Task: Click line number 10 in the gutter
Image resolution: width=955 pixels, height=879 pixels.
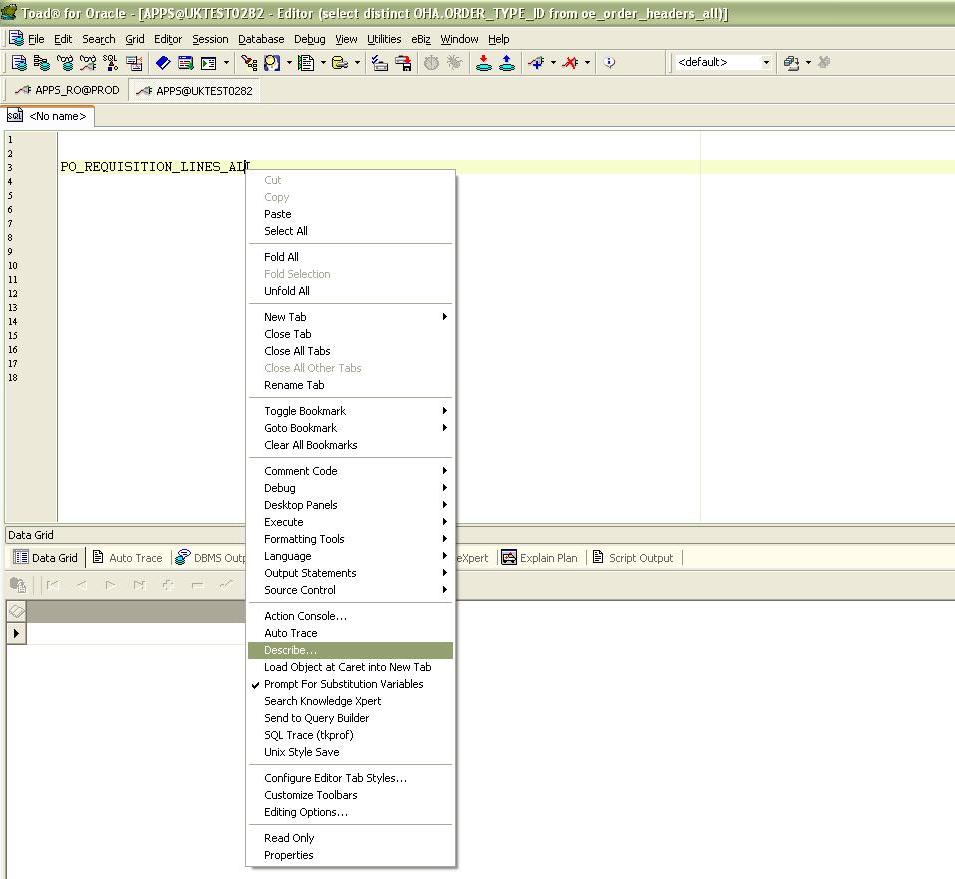Action: tap(13, 266)
